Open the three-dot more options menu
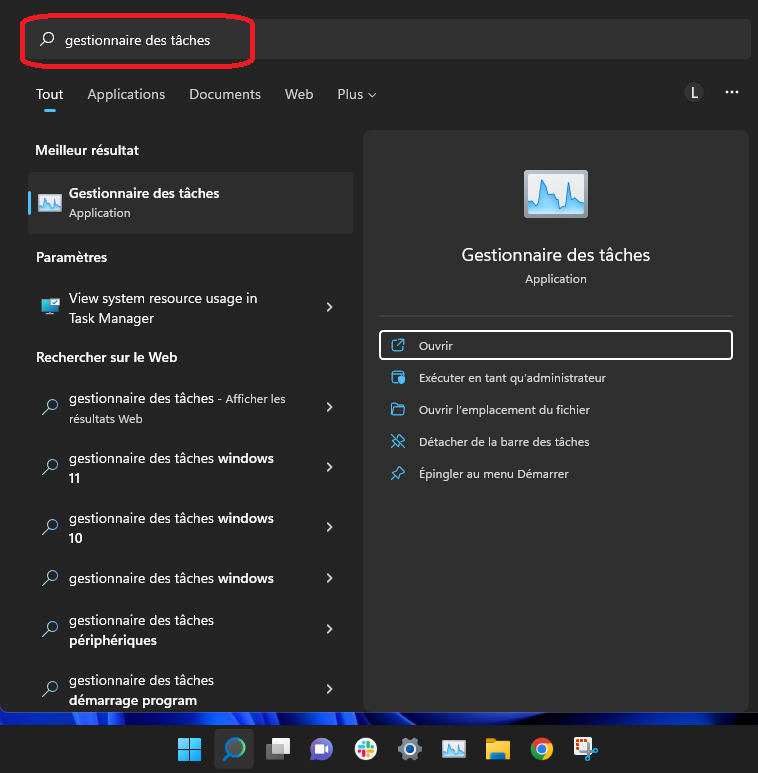 pos(732,93)
